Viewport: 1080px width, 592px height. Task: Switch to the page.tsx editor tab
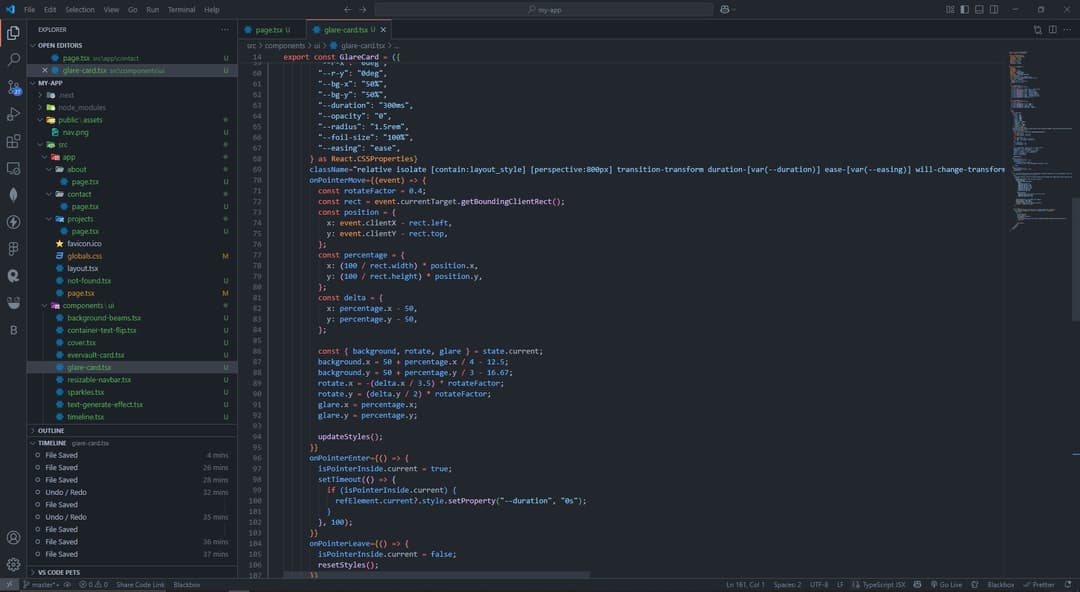(x=270, y=30)
